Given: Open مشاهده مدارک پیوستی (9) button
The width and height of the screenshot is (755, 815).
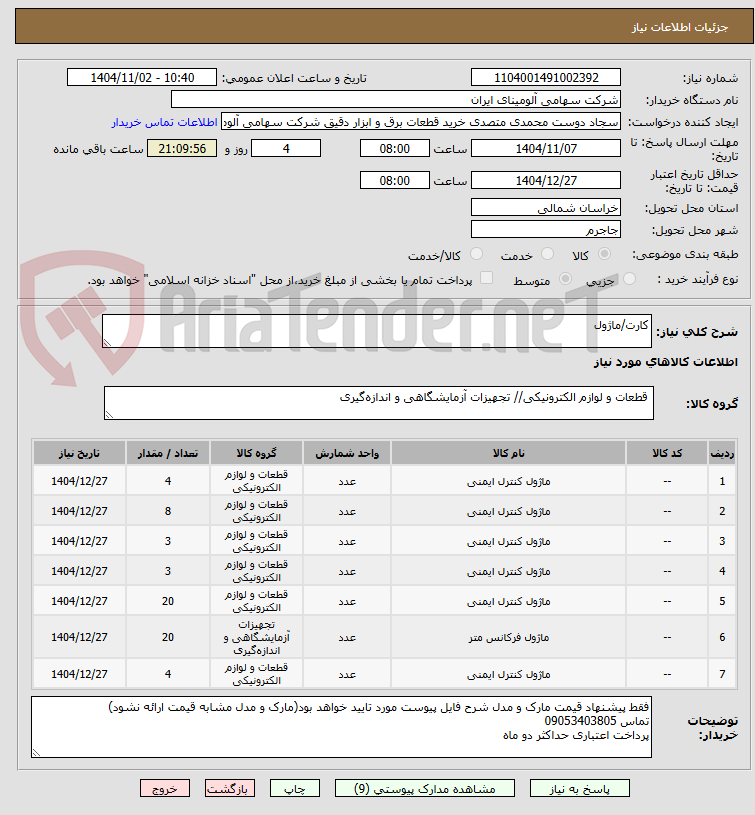Looking at the screenshot, I should click(x=425, y=788).
